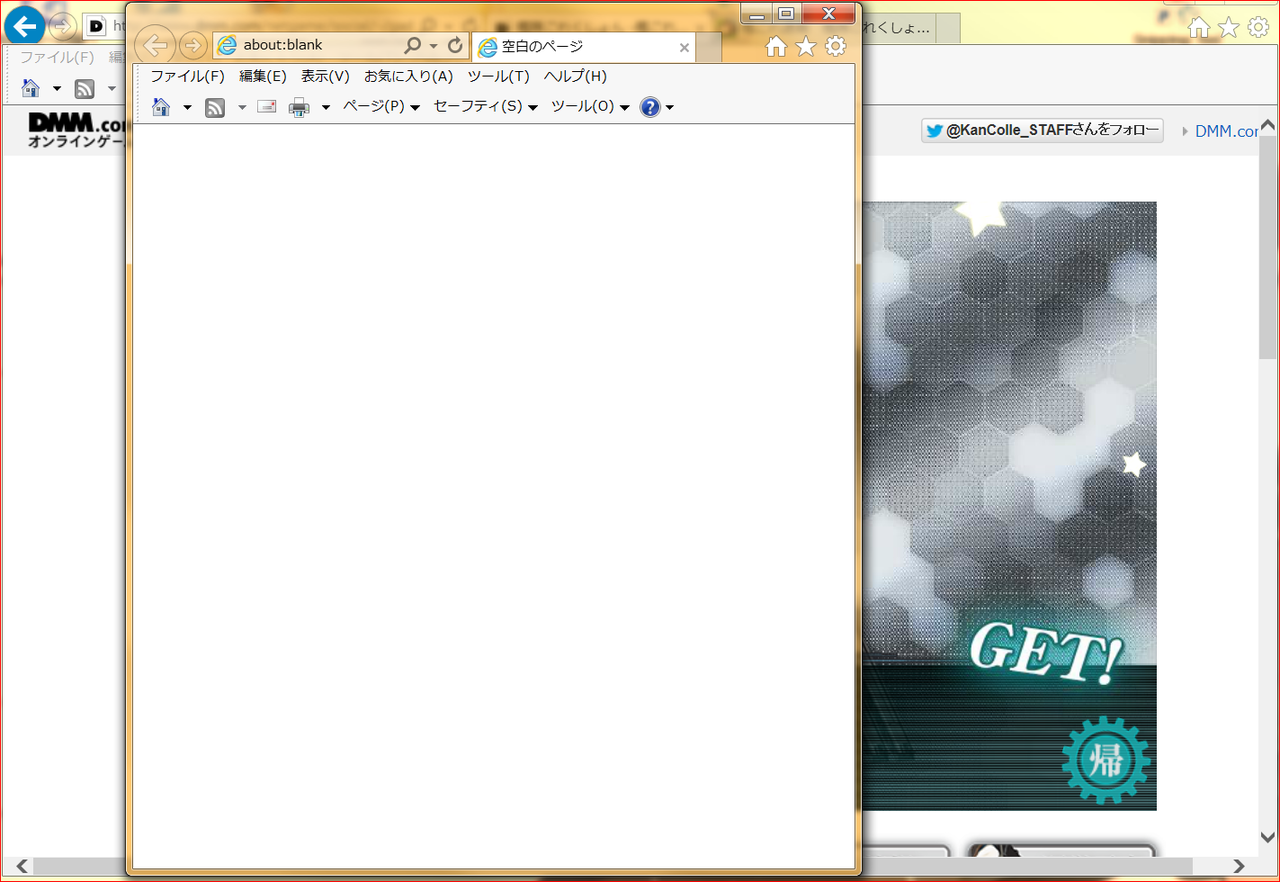Open Tools gear in front window

coord(835,46)
